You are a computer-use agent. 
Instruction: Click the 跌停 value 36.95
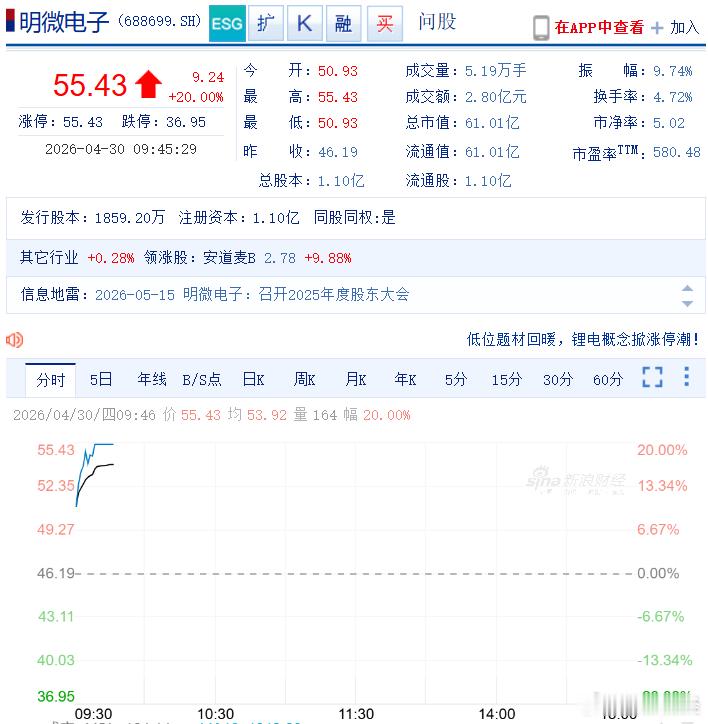pos(186,122)
